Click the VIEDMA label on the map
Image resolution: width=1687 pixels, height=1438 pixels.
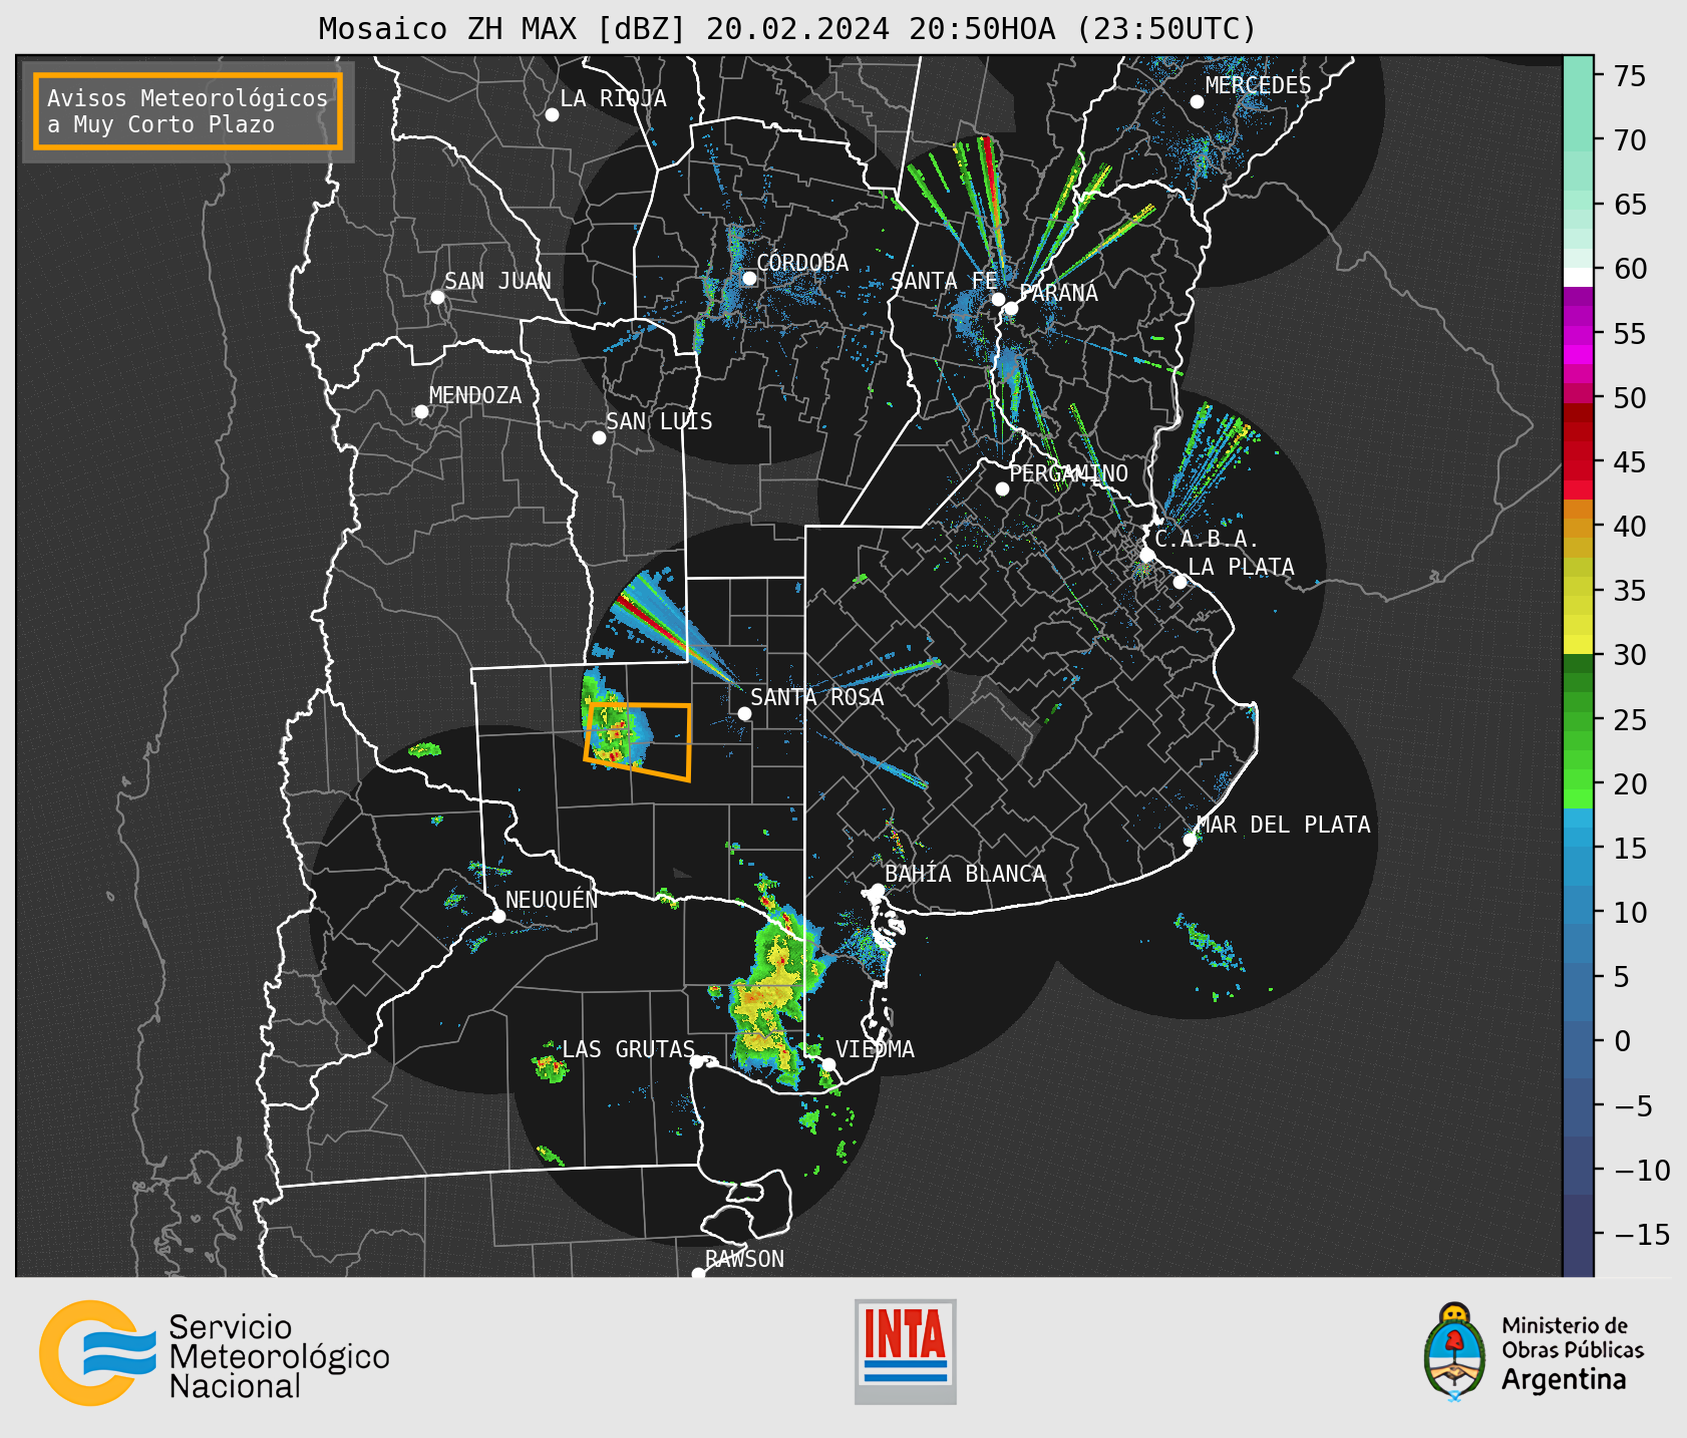click(875, 1049)
